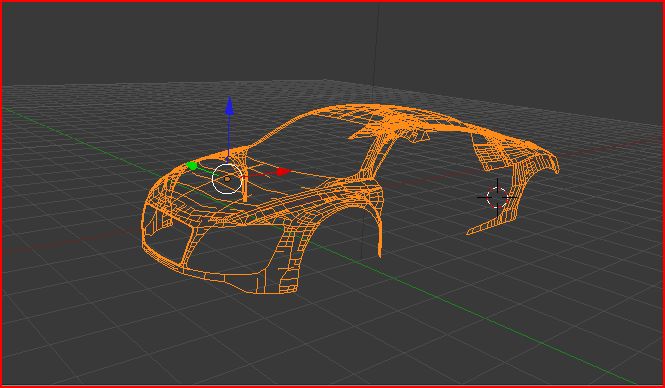Click the dark empty background above the grid horizon
Image resolution: width=665 pixels, height=388 pixels.
170,42
